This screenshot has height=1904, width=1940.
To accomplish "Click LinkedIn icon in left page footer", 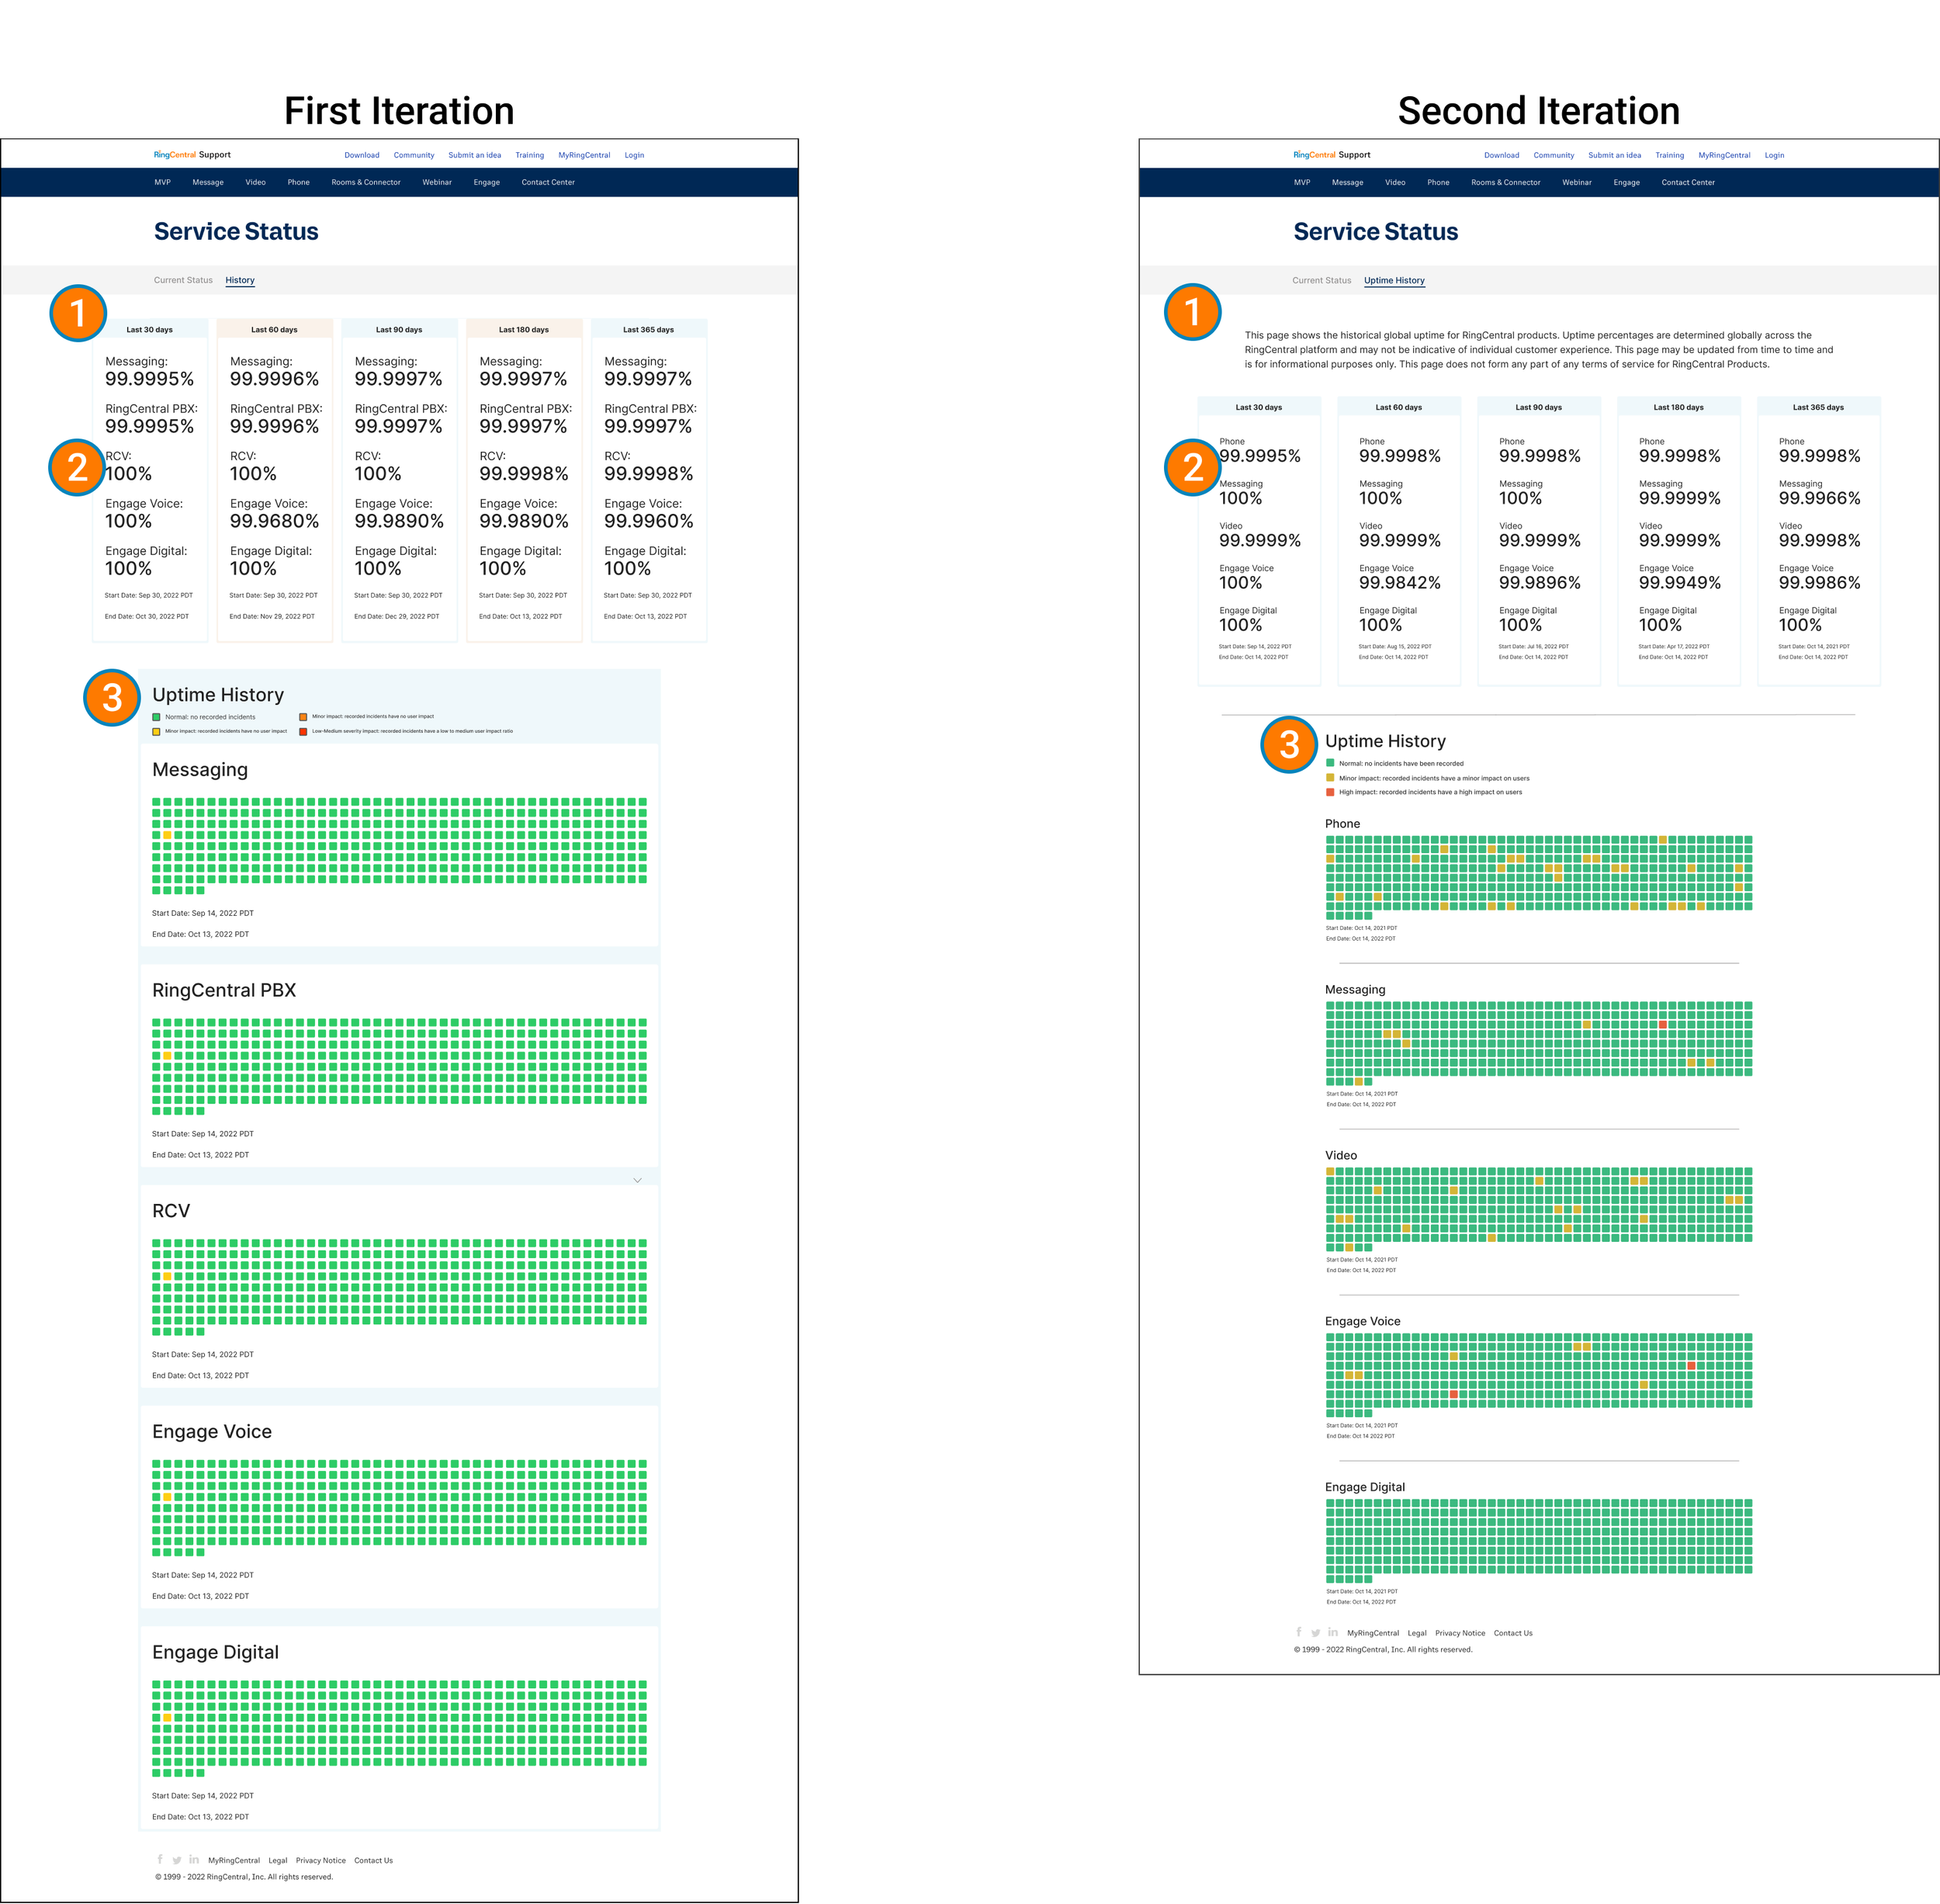I will tap(194, 1859).
